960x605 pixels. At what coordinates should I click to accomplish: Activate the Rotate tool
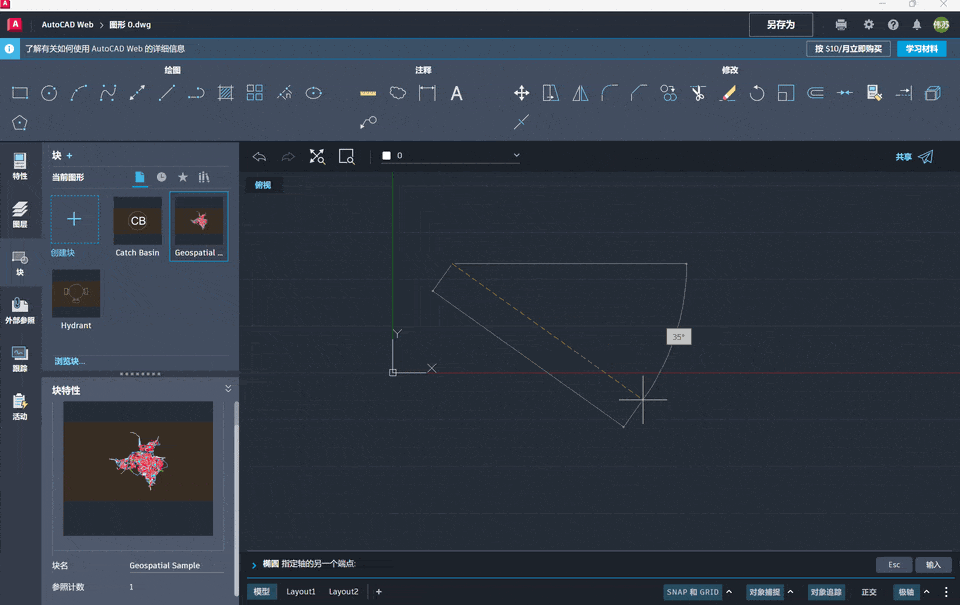tap(757, 93)
